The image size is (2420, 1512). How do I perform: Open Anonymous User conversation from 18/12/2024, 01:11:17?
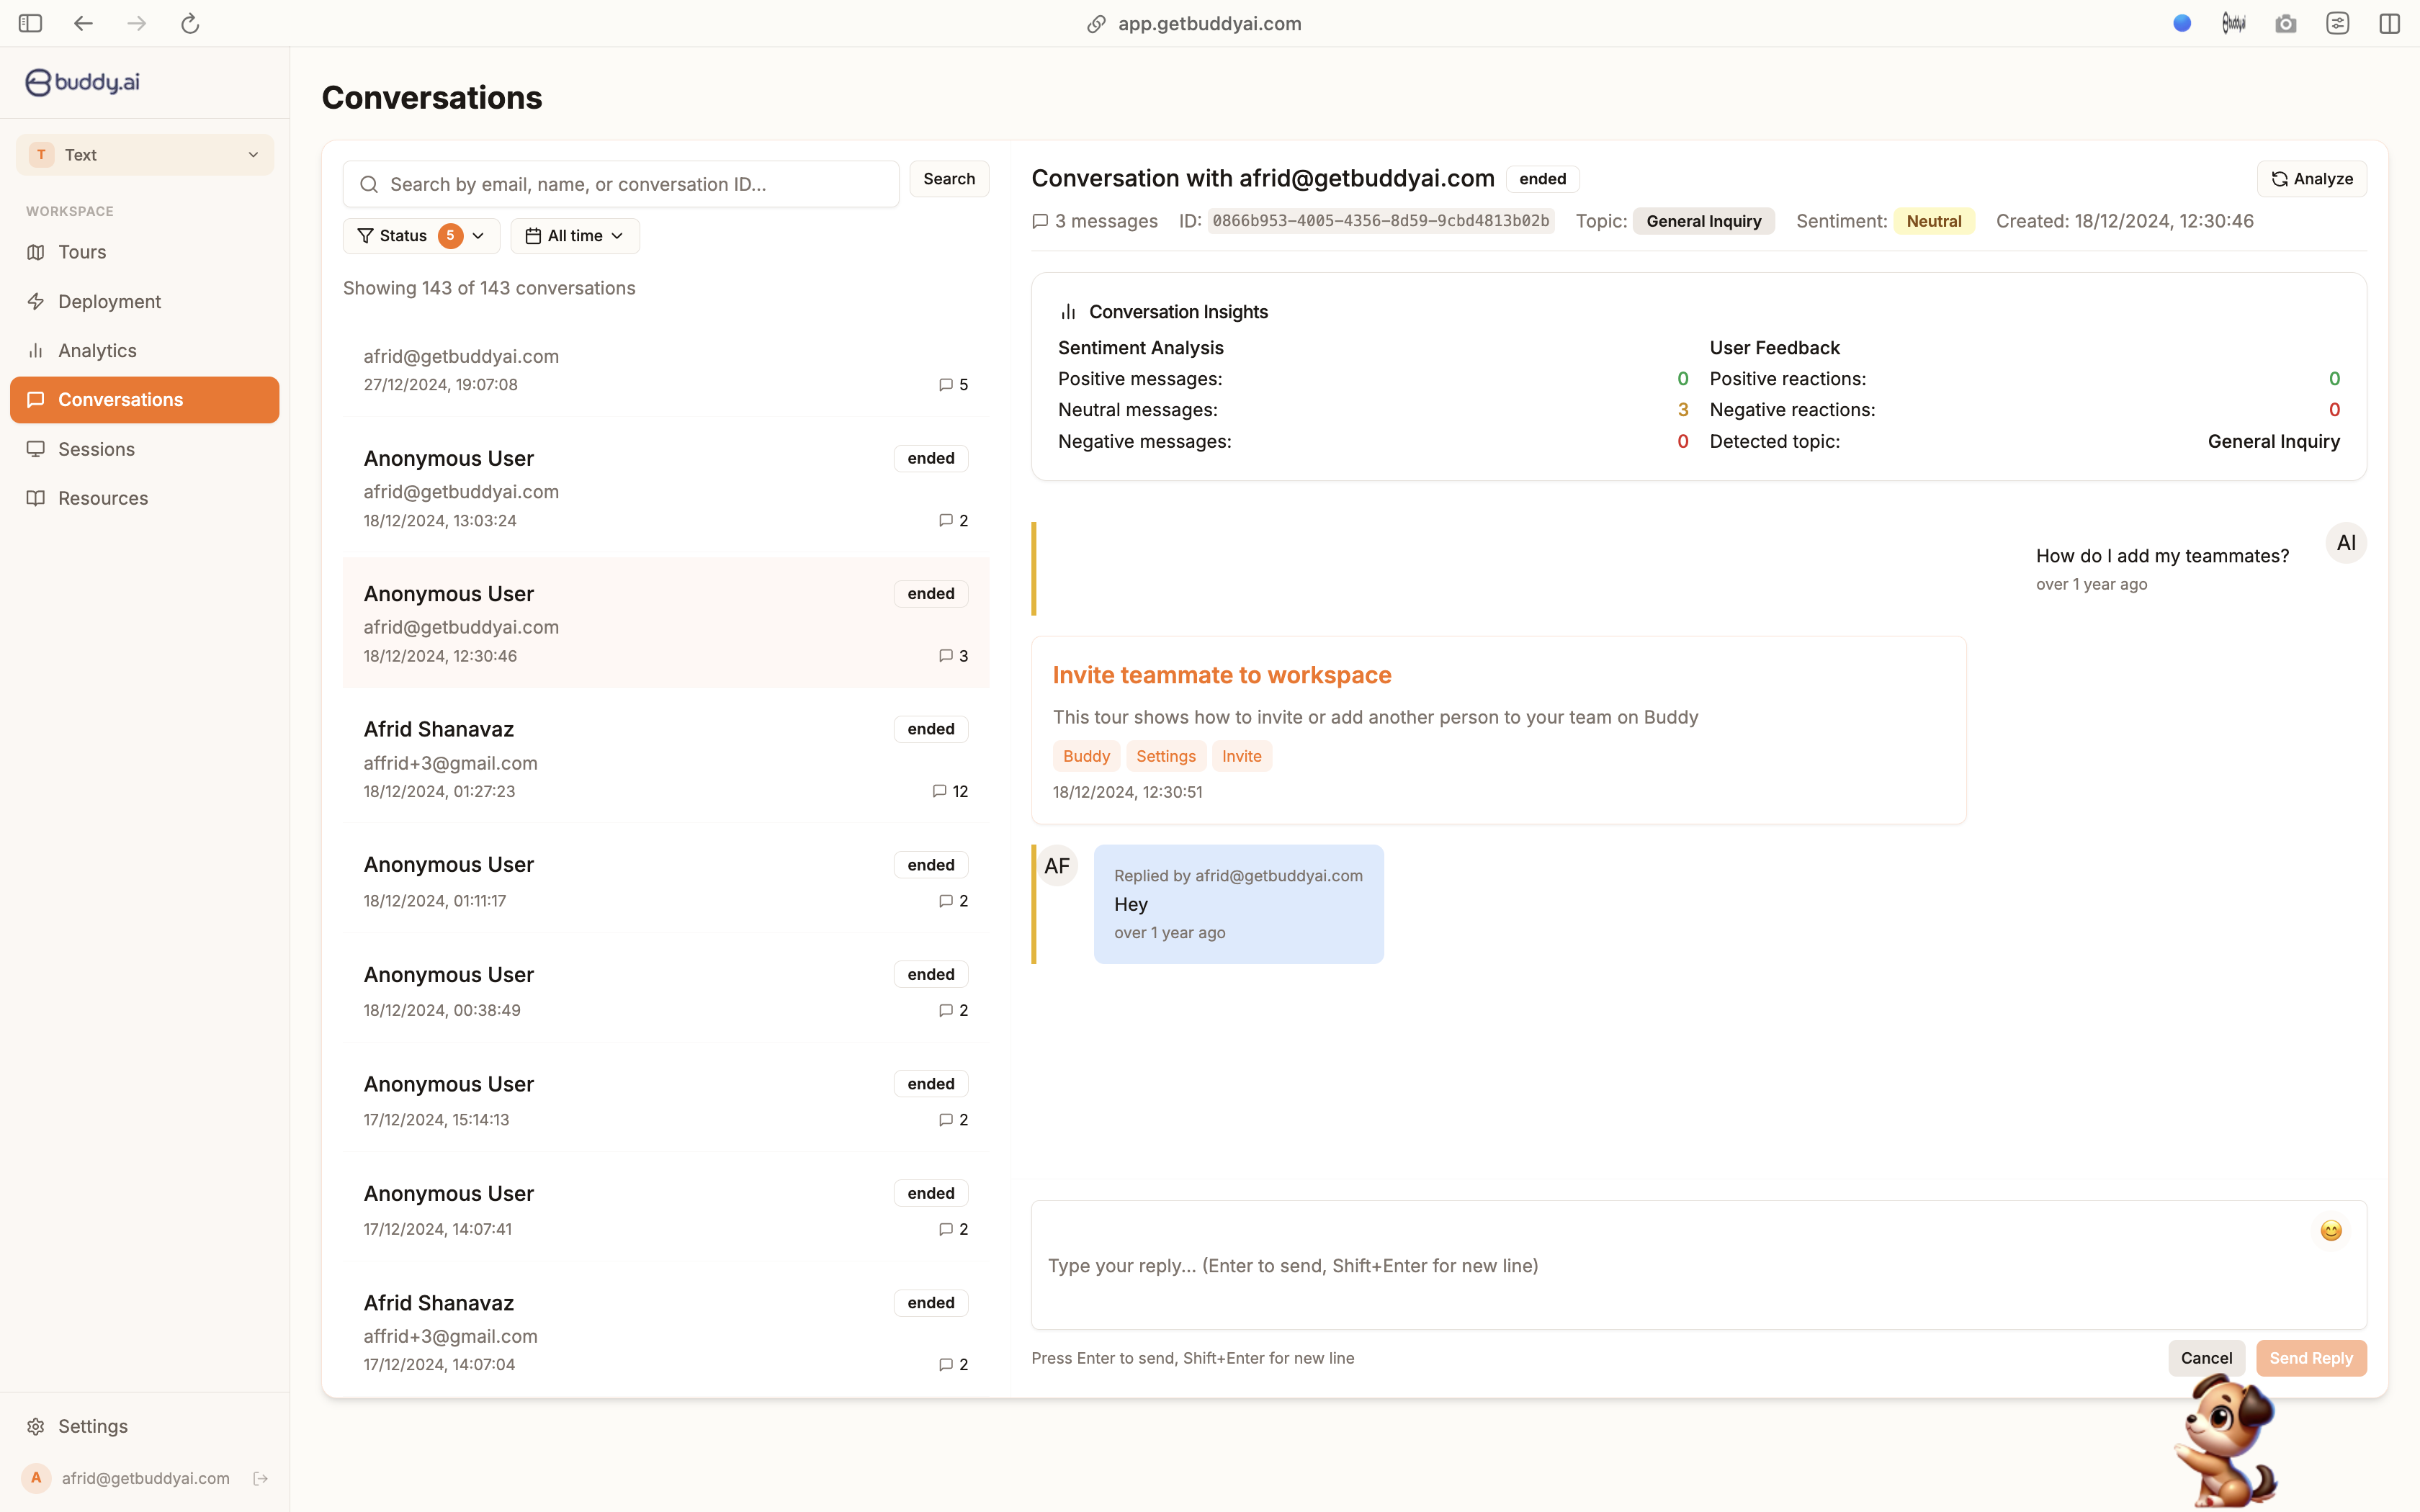(x=666, y=881)
